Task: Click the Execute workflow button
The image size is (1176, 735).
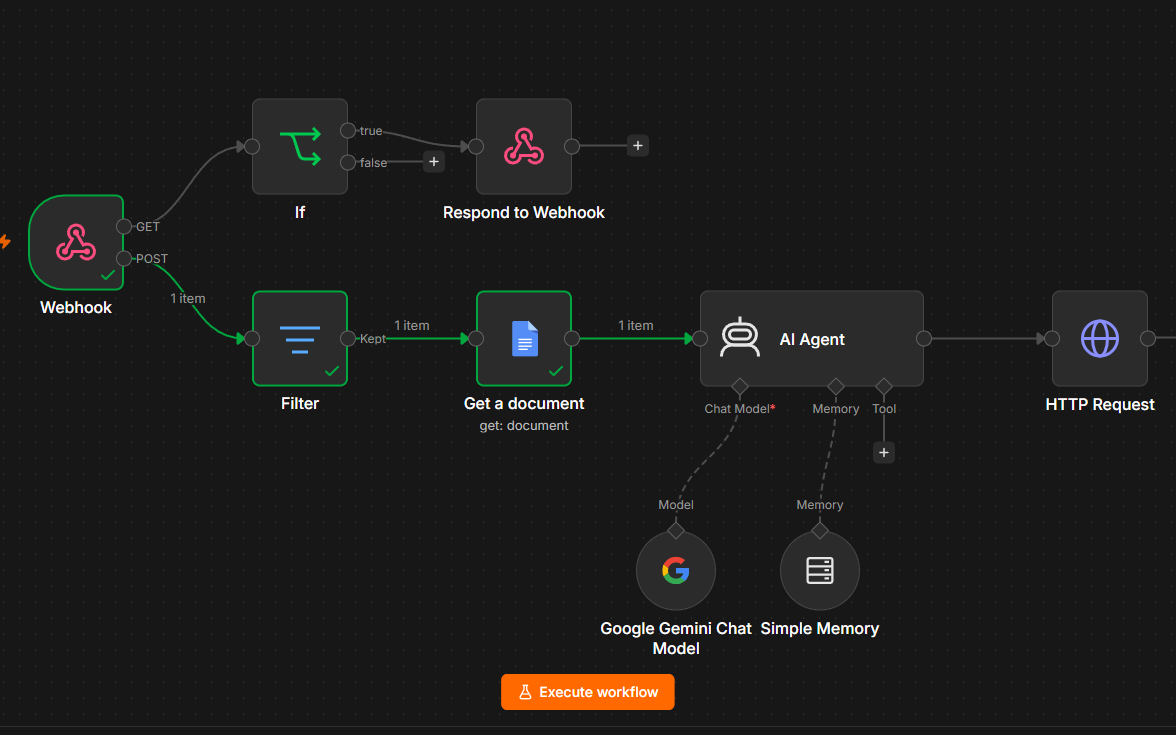Action: tap(587, 692)
